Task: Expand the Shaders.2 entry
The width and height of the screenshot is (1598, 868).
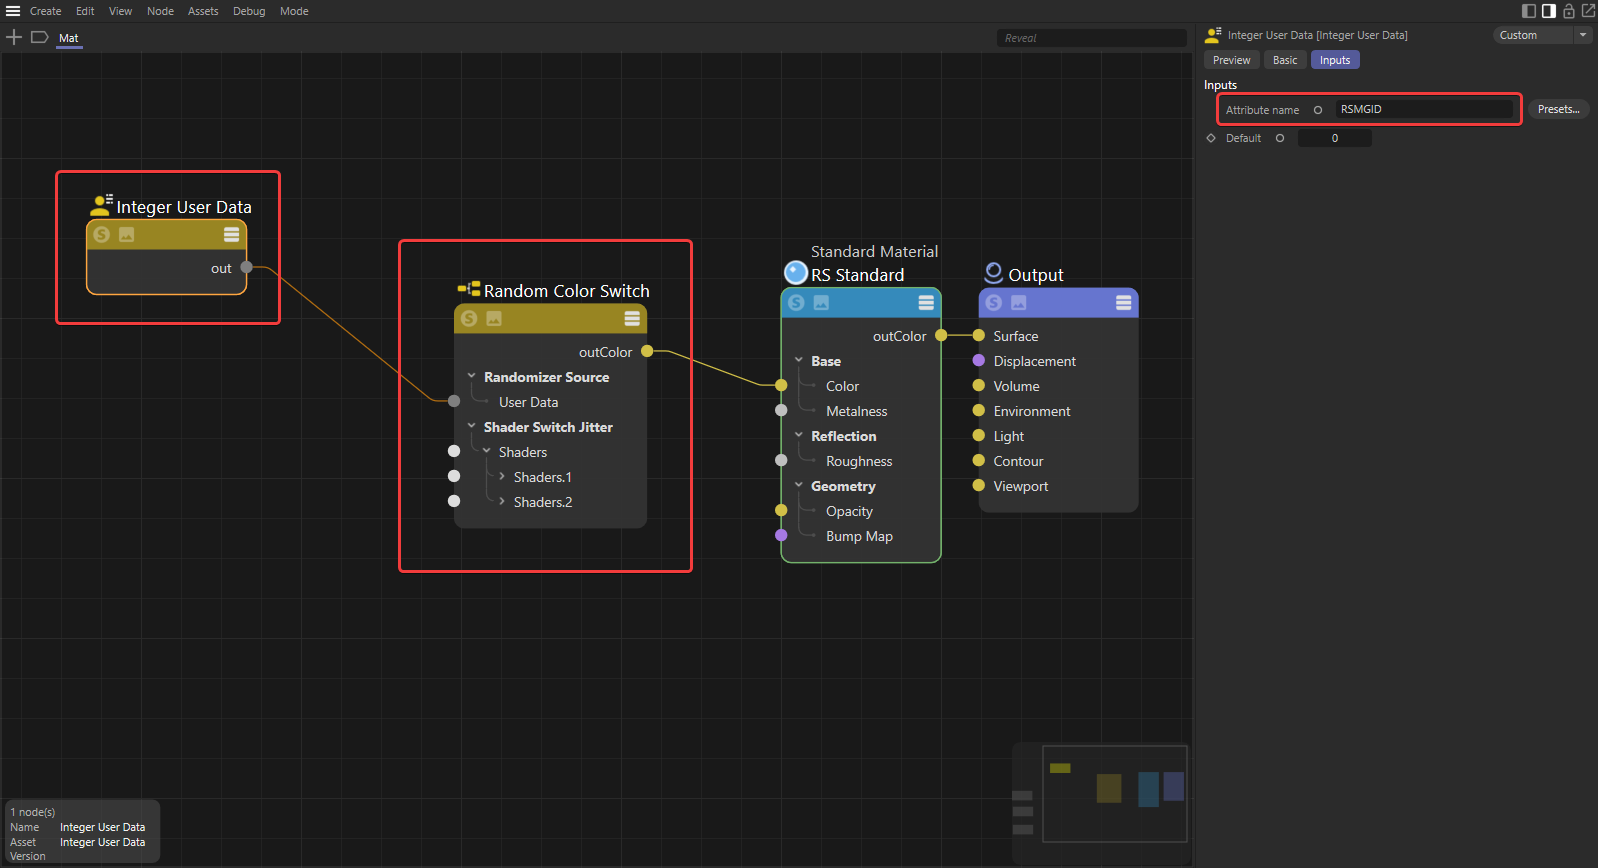Action: (502, 501)
